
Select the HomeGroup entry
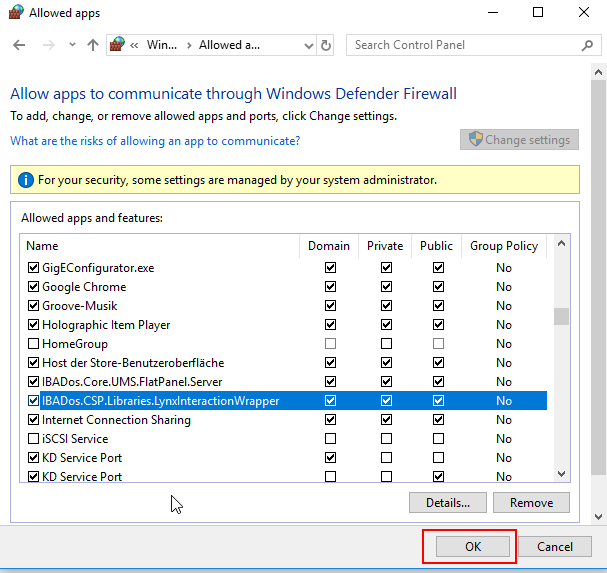click(x=75, y=344)
